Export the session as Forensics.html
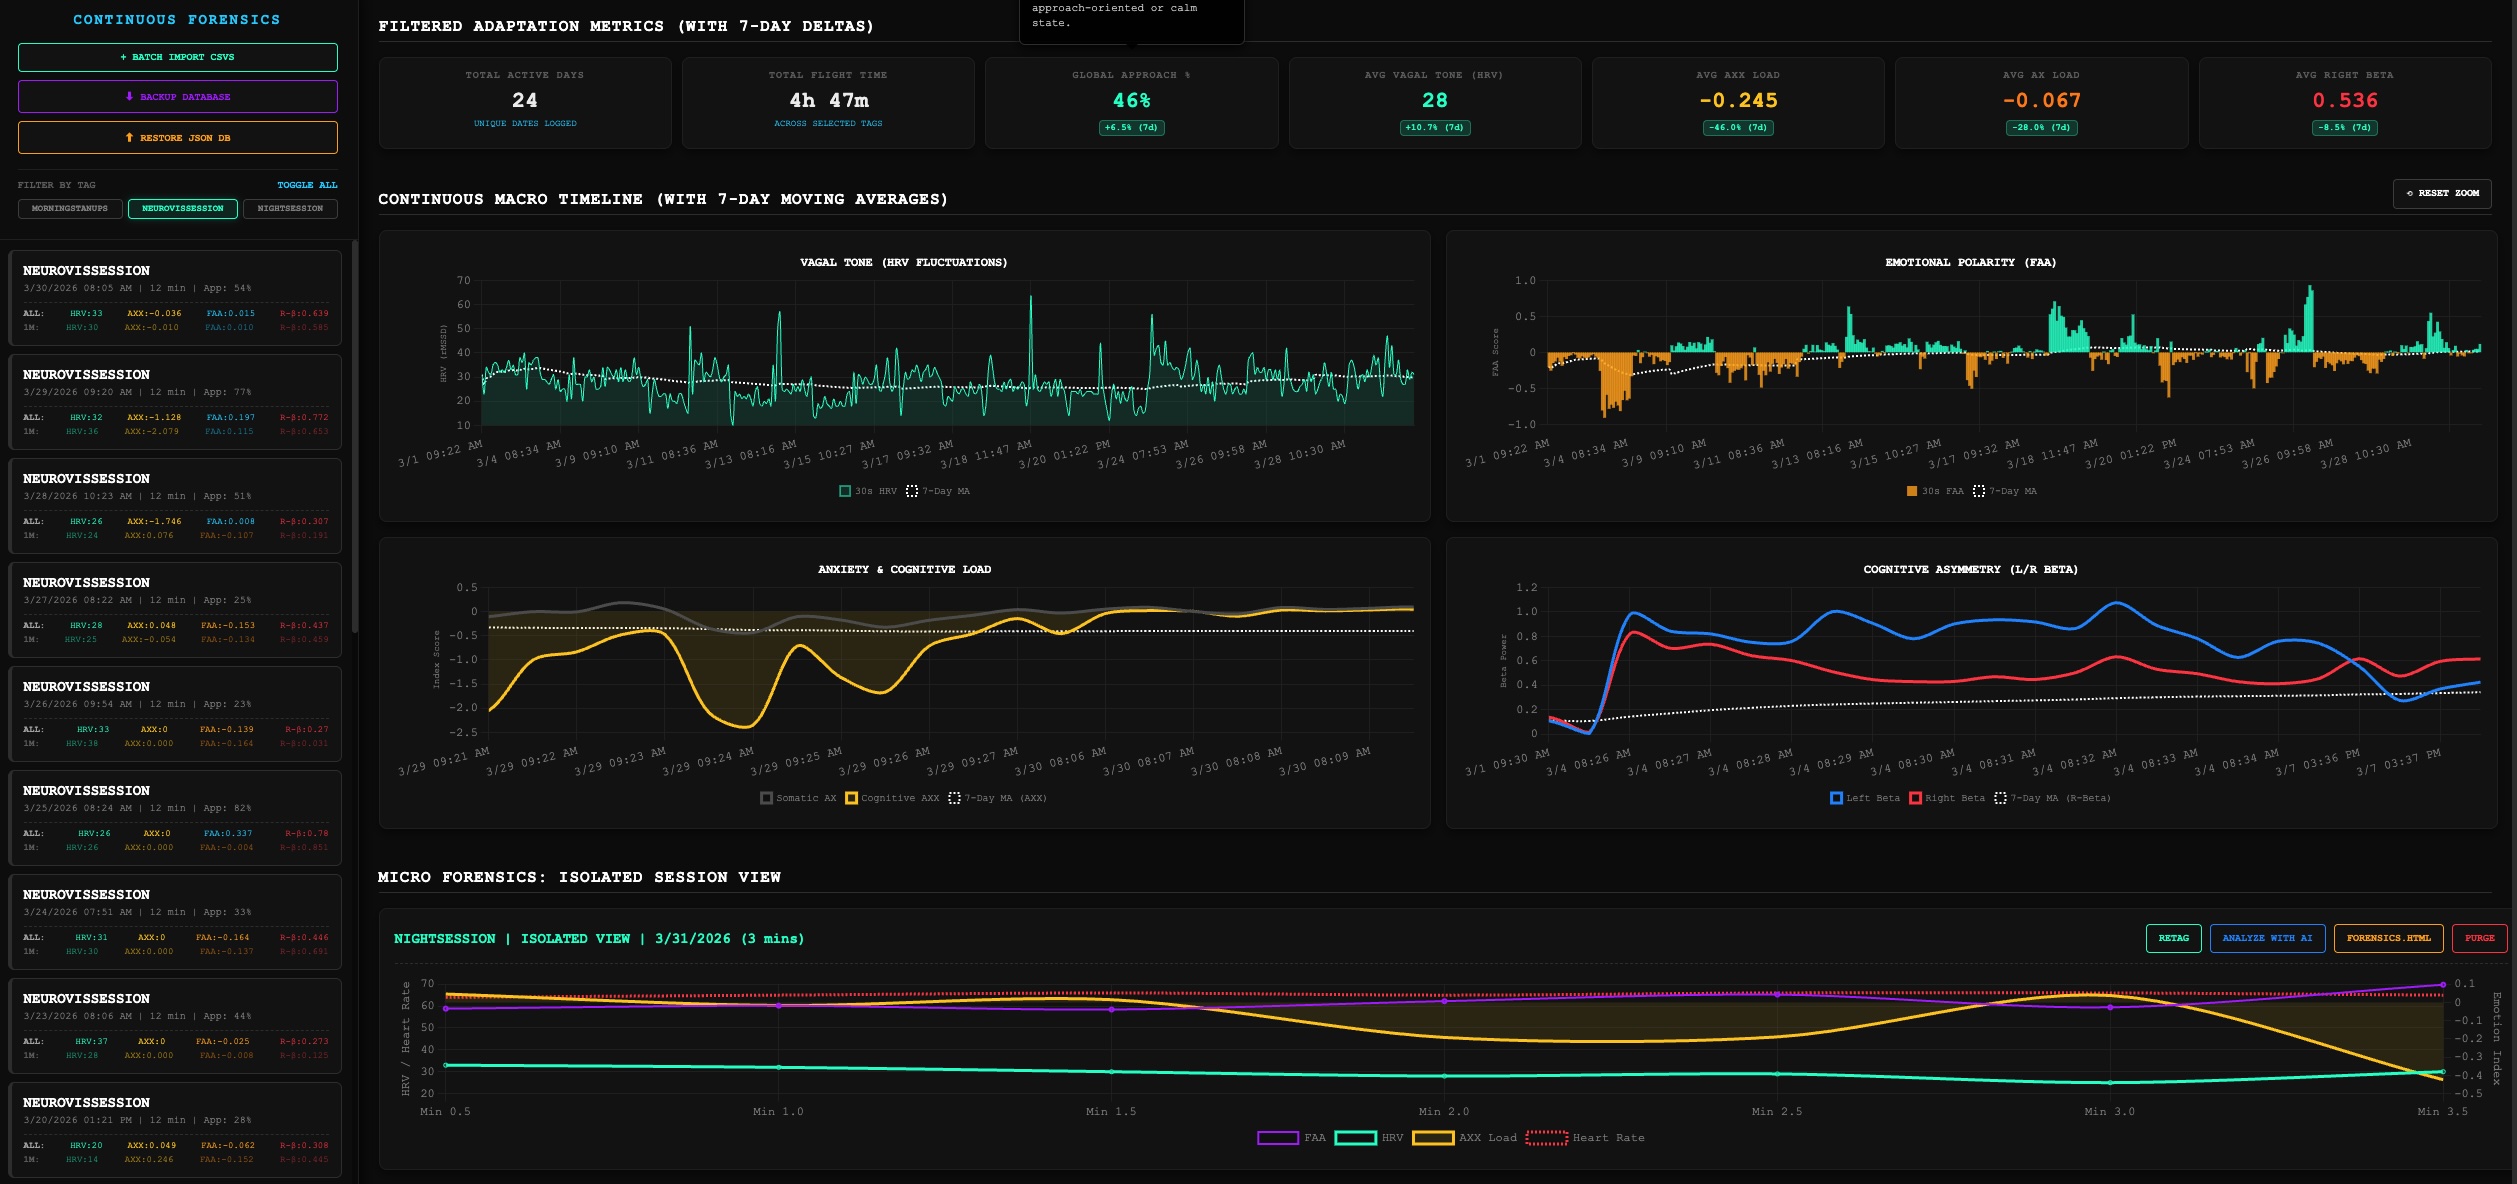 [x=2389, y=938]
